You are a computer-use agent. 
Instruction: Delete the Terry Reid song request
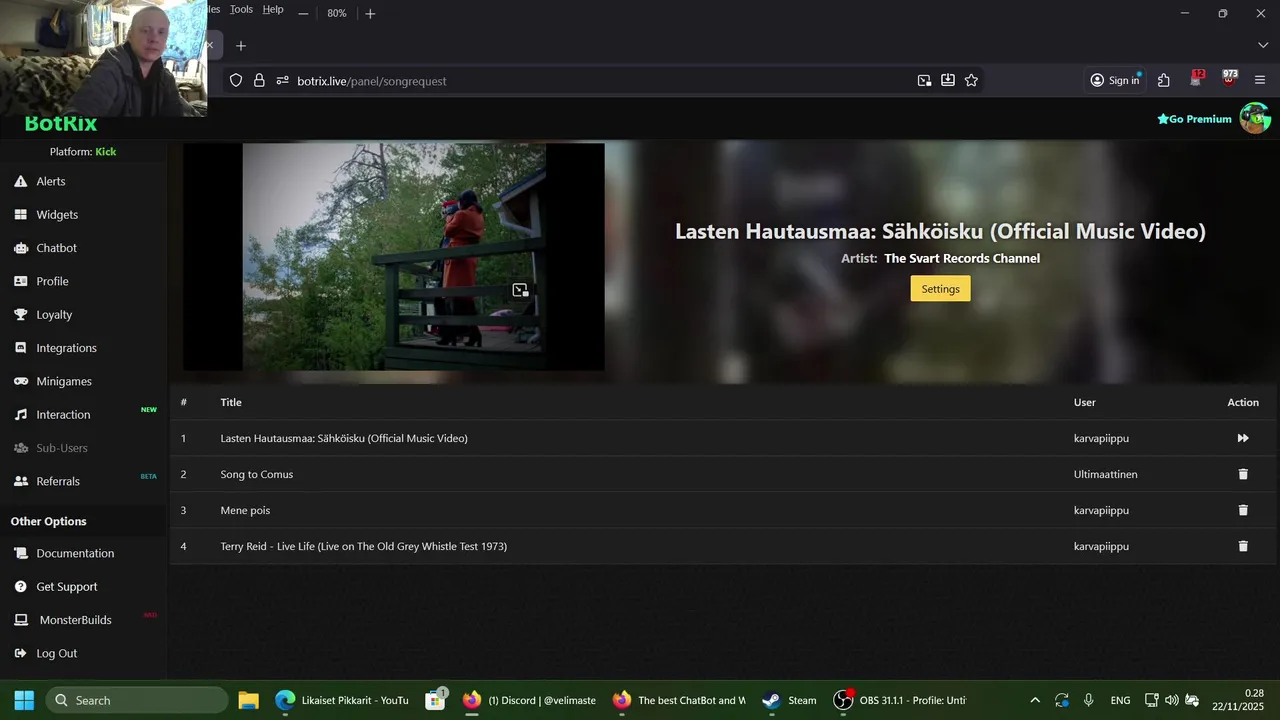[1243, 546]
